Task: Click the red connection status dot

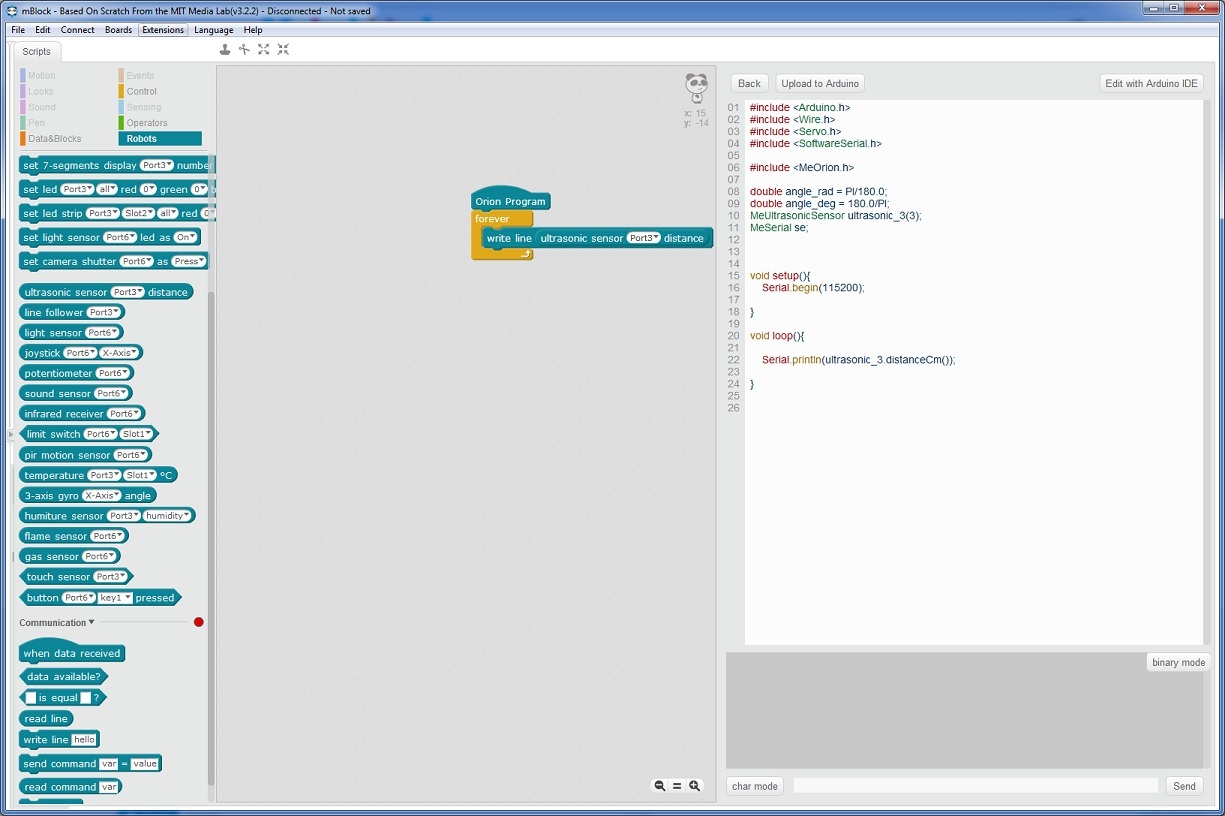Action: coord(198,622)
